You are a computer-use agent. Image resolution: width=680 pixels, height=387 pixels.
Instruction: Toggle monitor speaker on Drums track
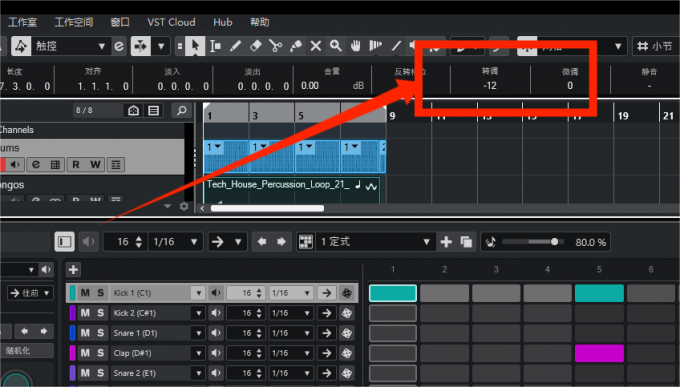15,164
